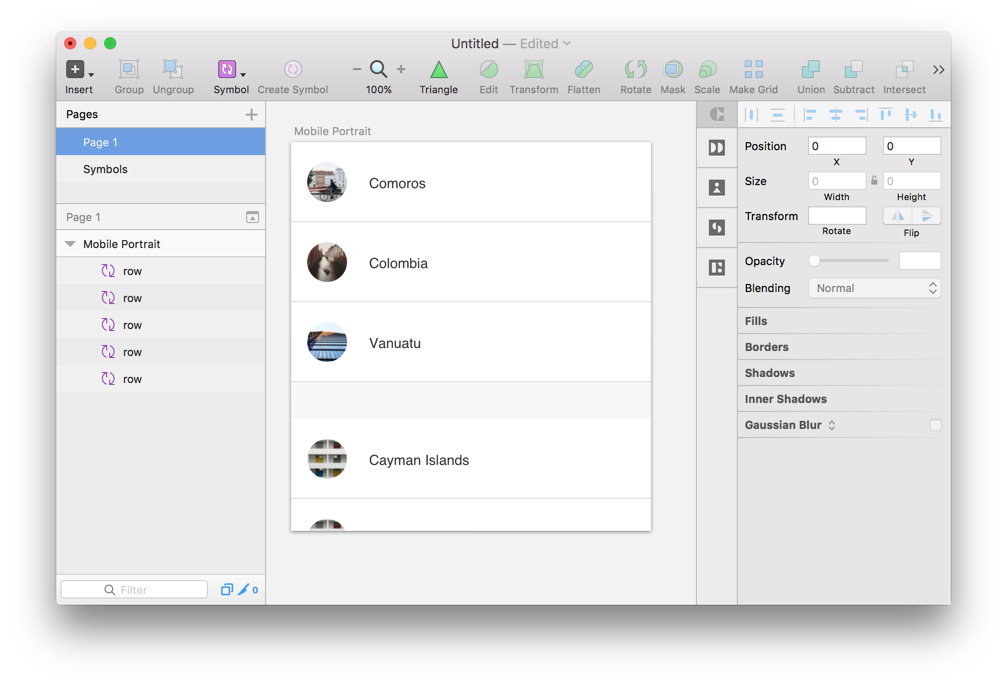
Task: Align layers to top edge
Action: click(x=886, y=114)
